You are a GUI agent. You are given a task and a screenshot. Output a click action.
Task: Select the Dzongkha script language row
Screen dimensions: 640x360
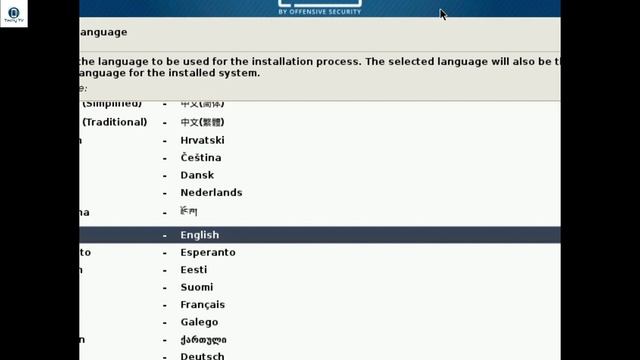(x=320, y=212)
